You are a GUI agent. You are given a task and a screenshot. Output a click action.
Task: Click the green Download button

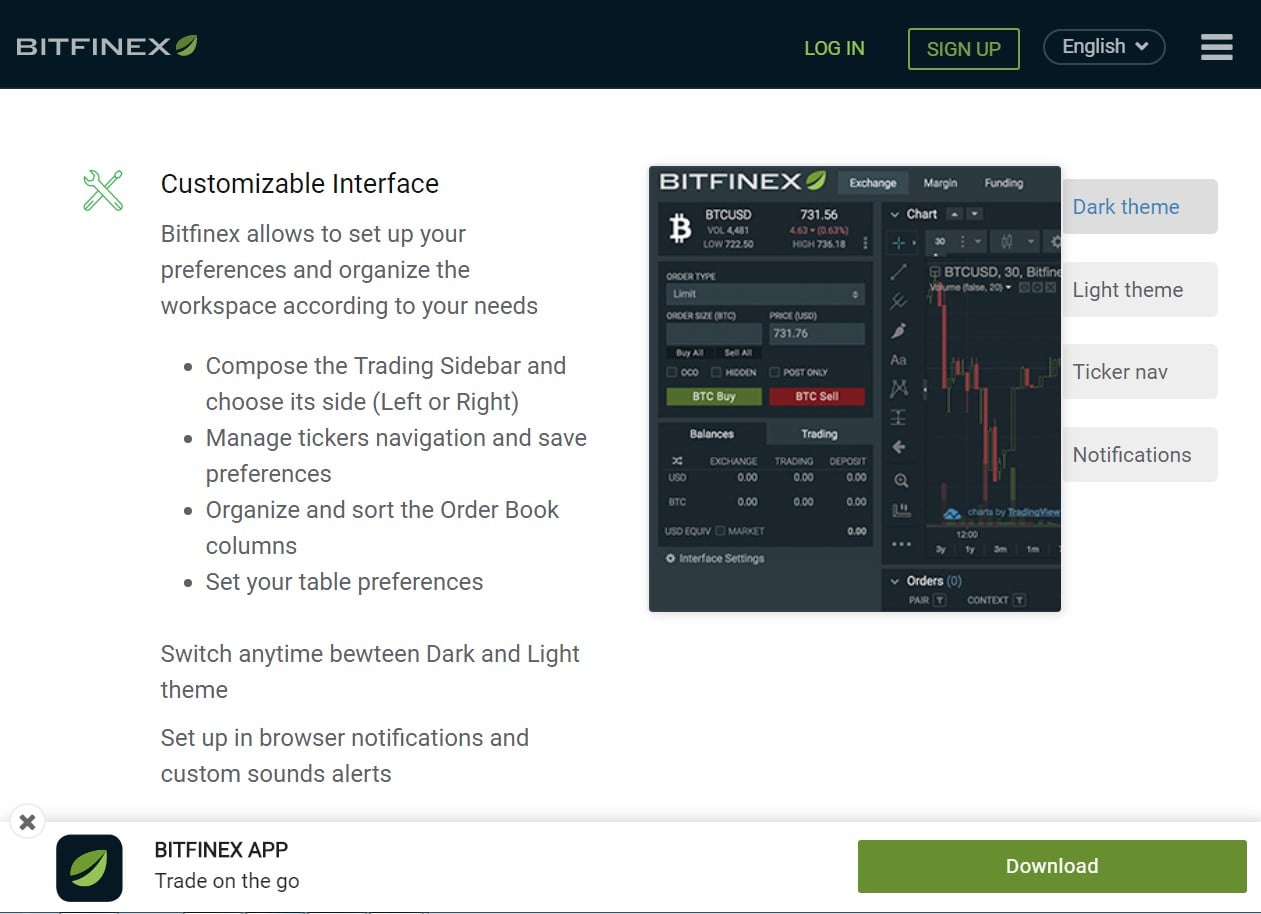tap(1052, 866)
